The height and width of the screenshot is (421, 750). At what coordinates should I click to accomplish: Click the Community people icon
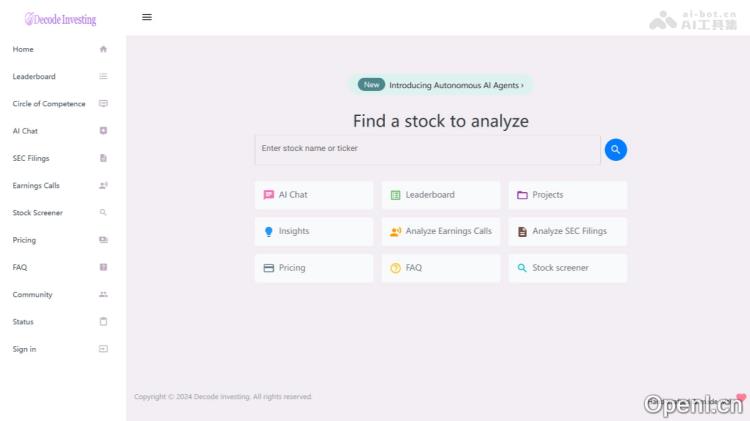coord(103,294)
